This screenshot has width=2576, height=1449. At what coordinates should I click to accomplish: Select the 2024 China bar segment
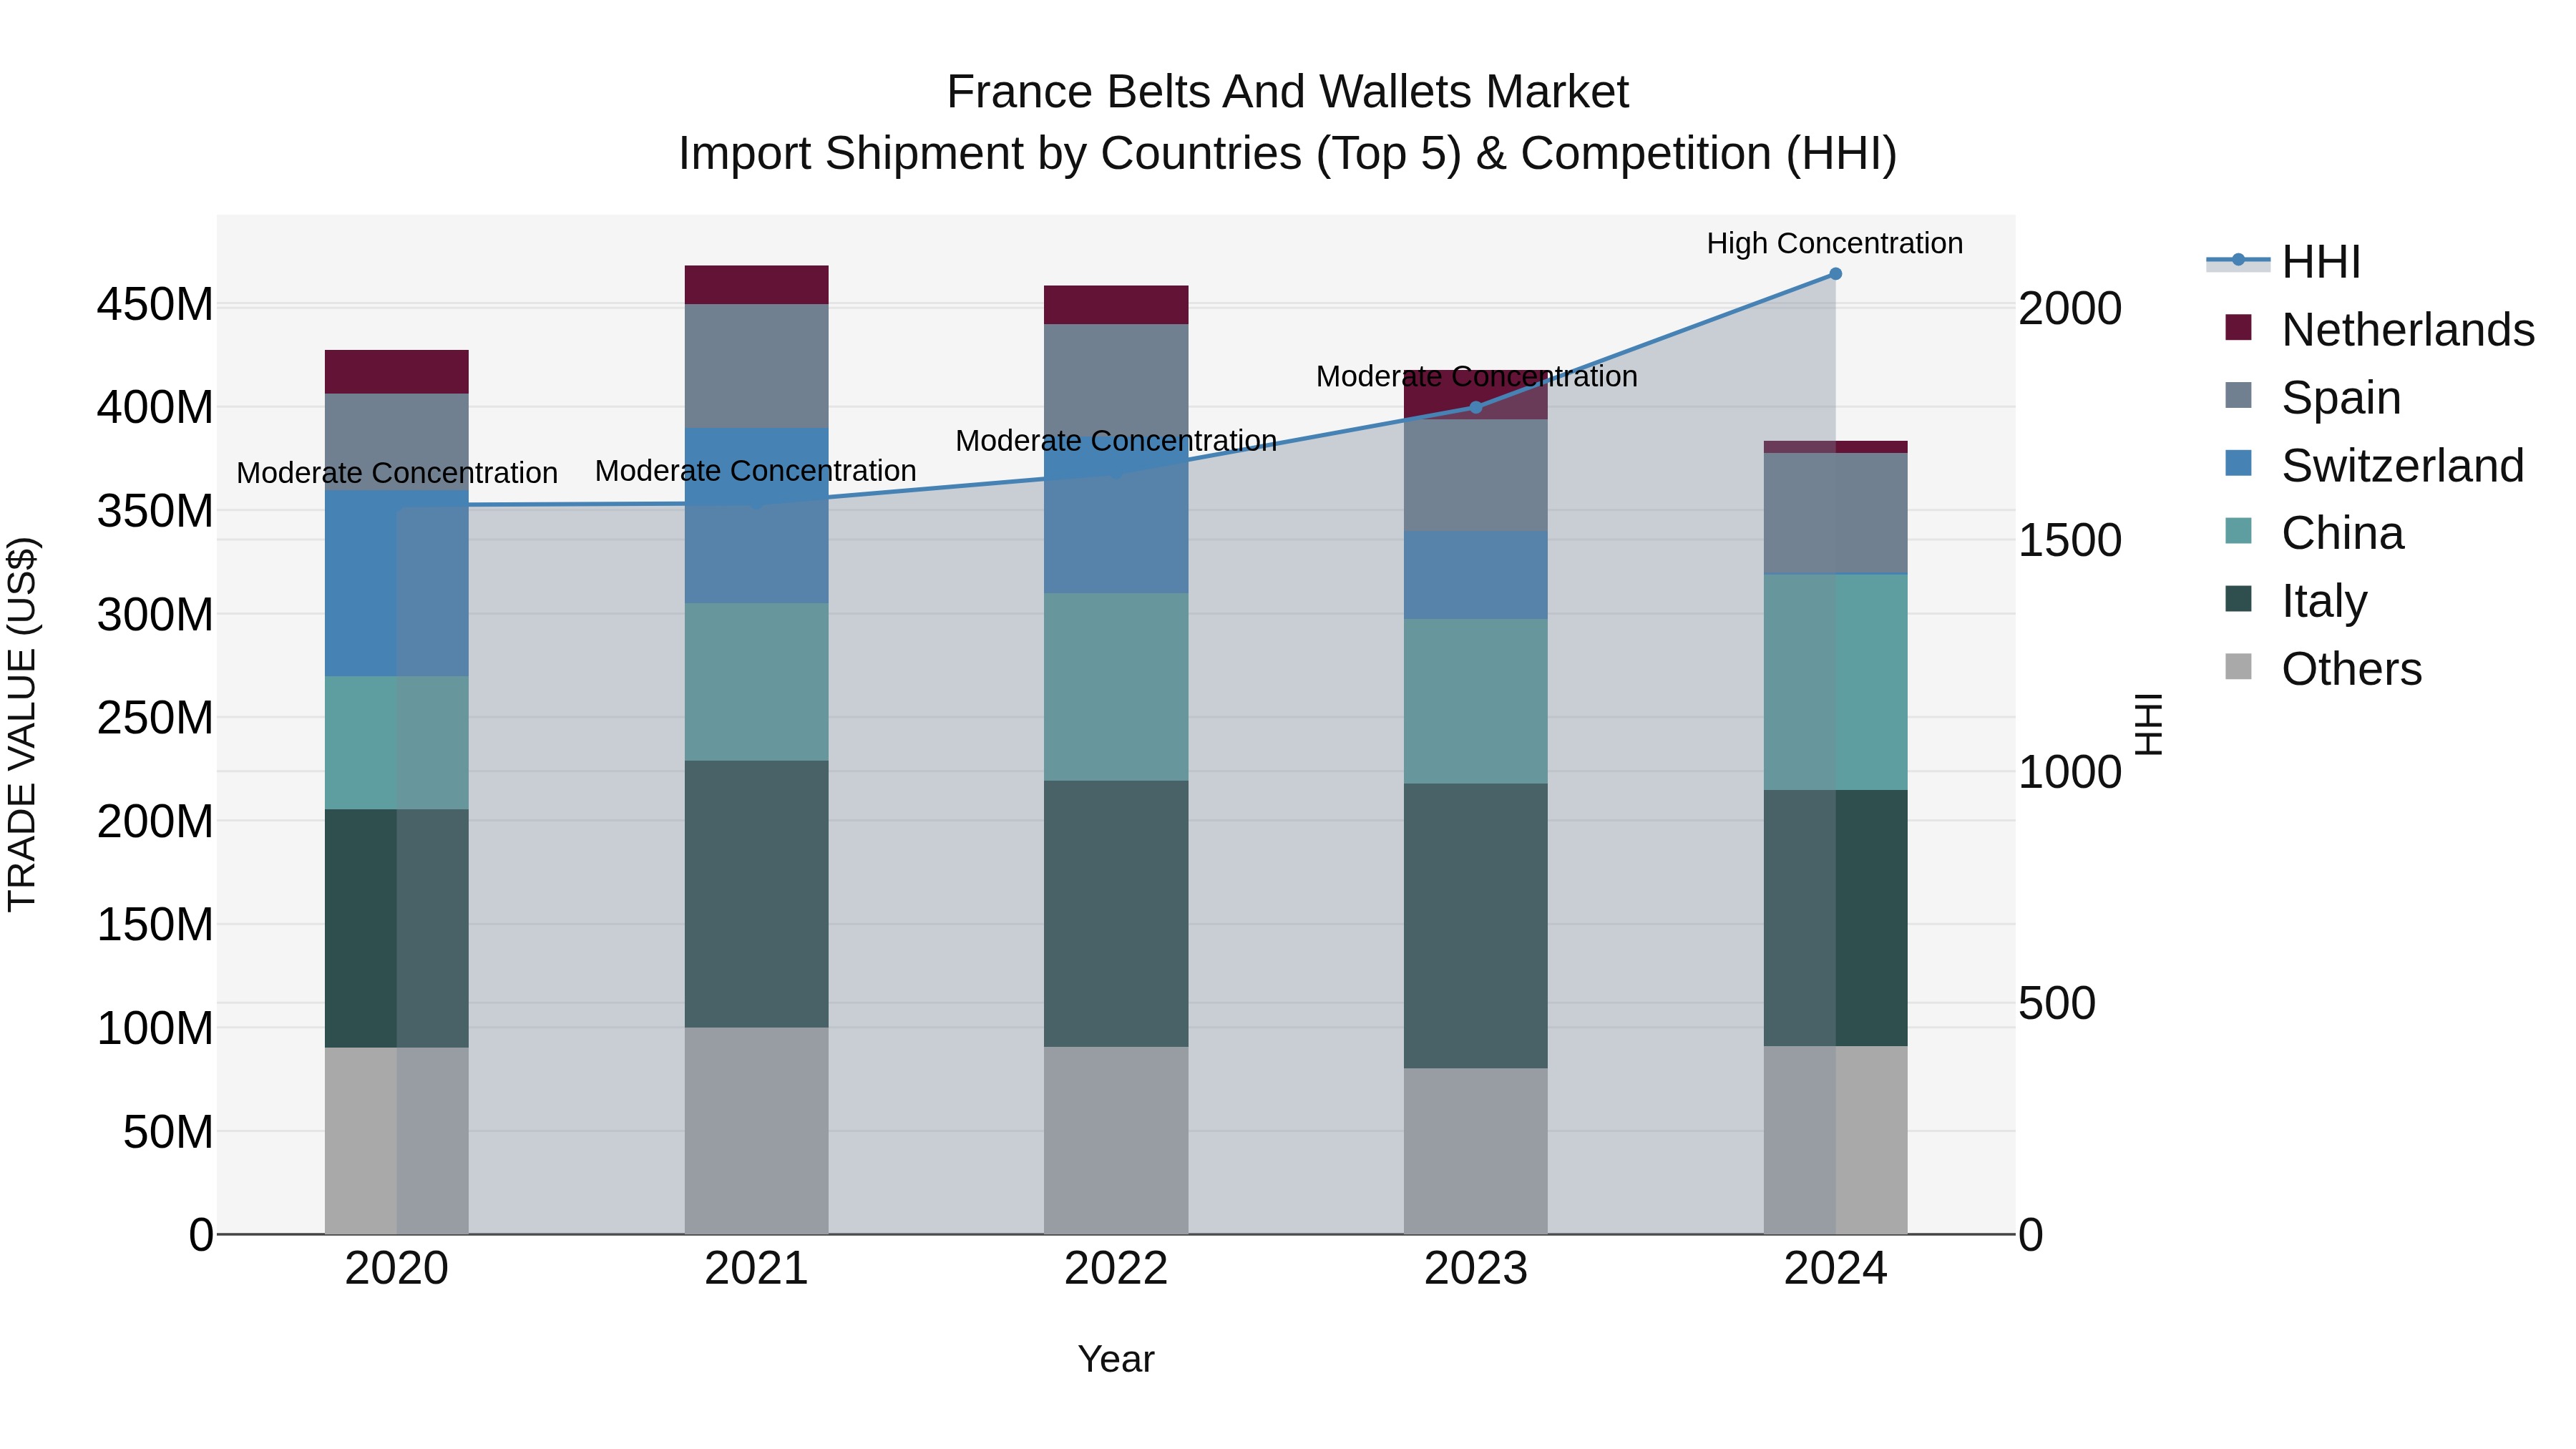tap(1835, 682)
